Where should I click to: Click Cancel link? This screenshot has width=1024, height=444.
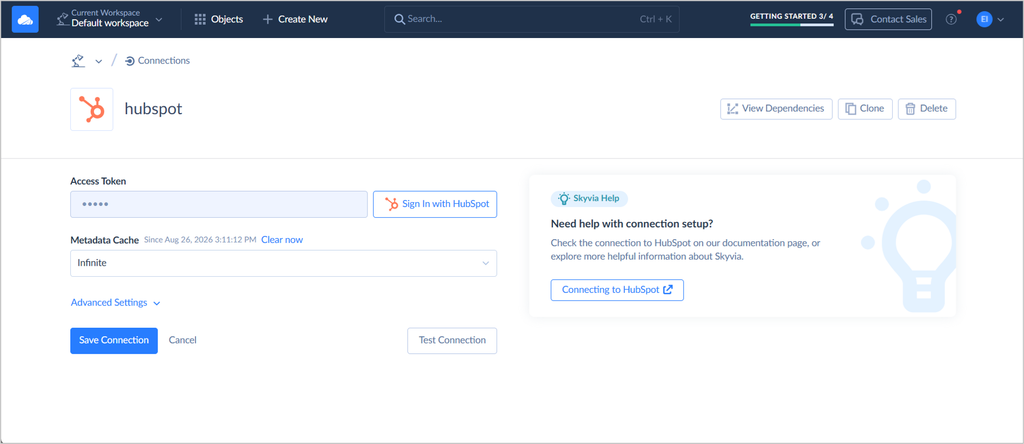tap(182, 340)
